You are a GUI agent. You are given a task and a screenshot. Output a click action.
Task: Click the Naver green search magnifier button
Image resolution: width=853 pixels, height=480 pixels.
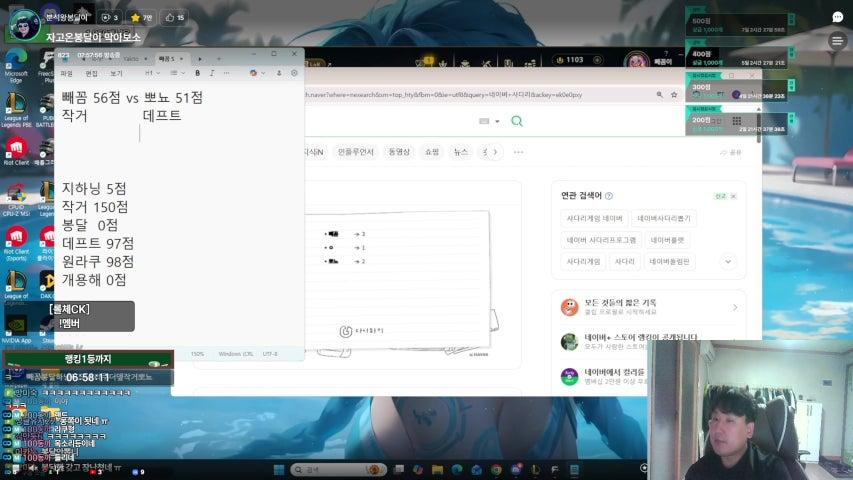point(517,121)
